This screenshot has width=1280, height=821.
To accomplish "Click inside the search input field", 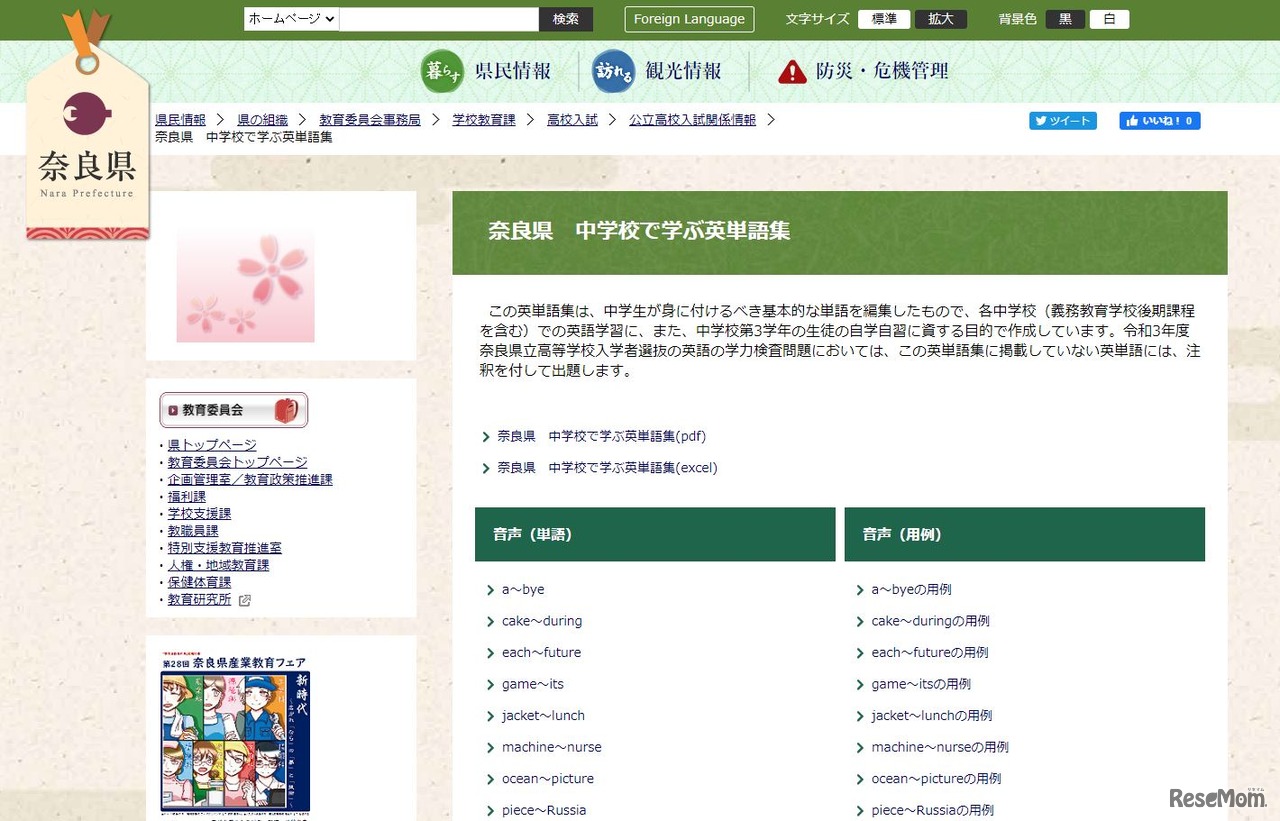I will [440, 18].
